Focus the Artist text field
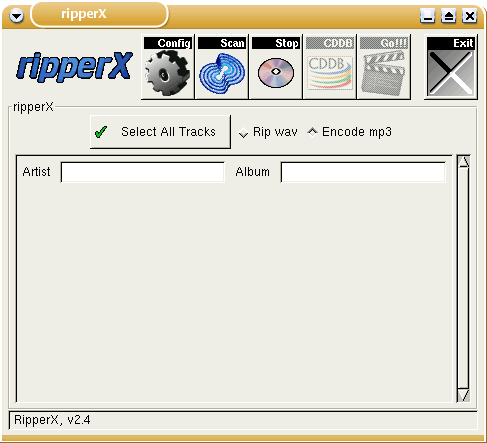The height and width of the screenshot is (443, 487). pyautogui.click(x=143, y=172)
